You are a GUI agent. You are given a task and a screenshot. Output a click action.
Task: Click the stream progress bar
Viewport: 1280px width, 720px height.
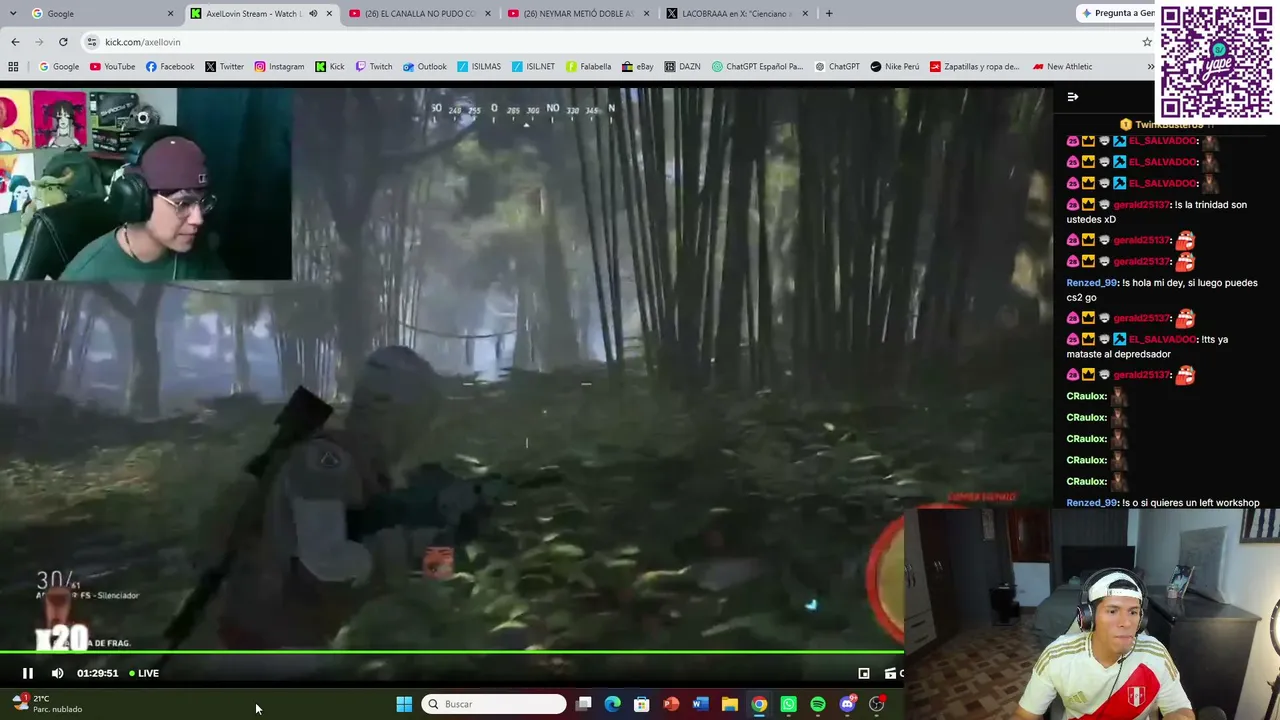(452, 652)
